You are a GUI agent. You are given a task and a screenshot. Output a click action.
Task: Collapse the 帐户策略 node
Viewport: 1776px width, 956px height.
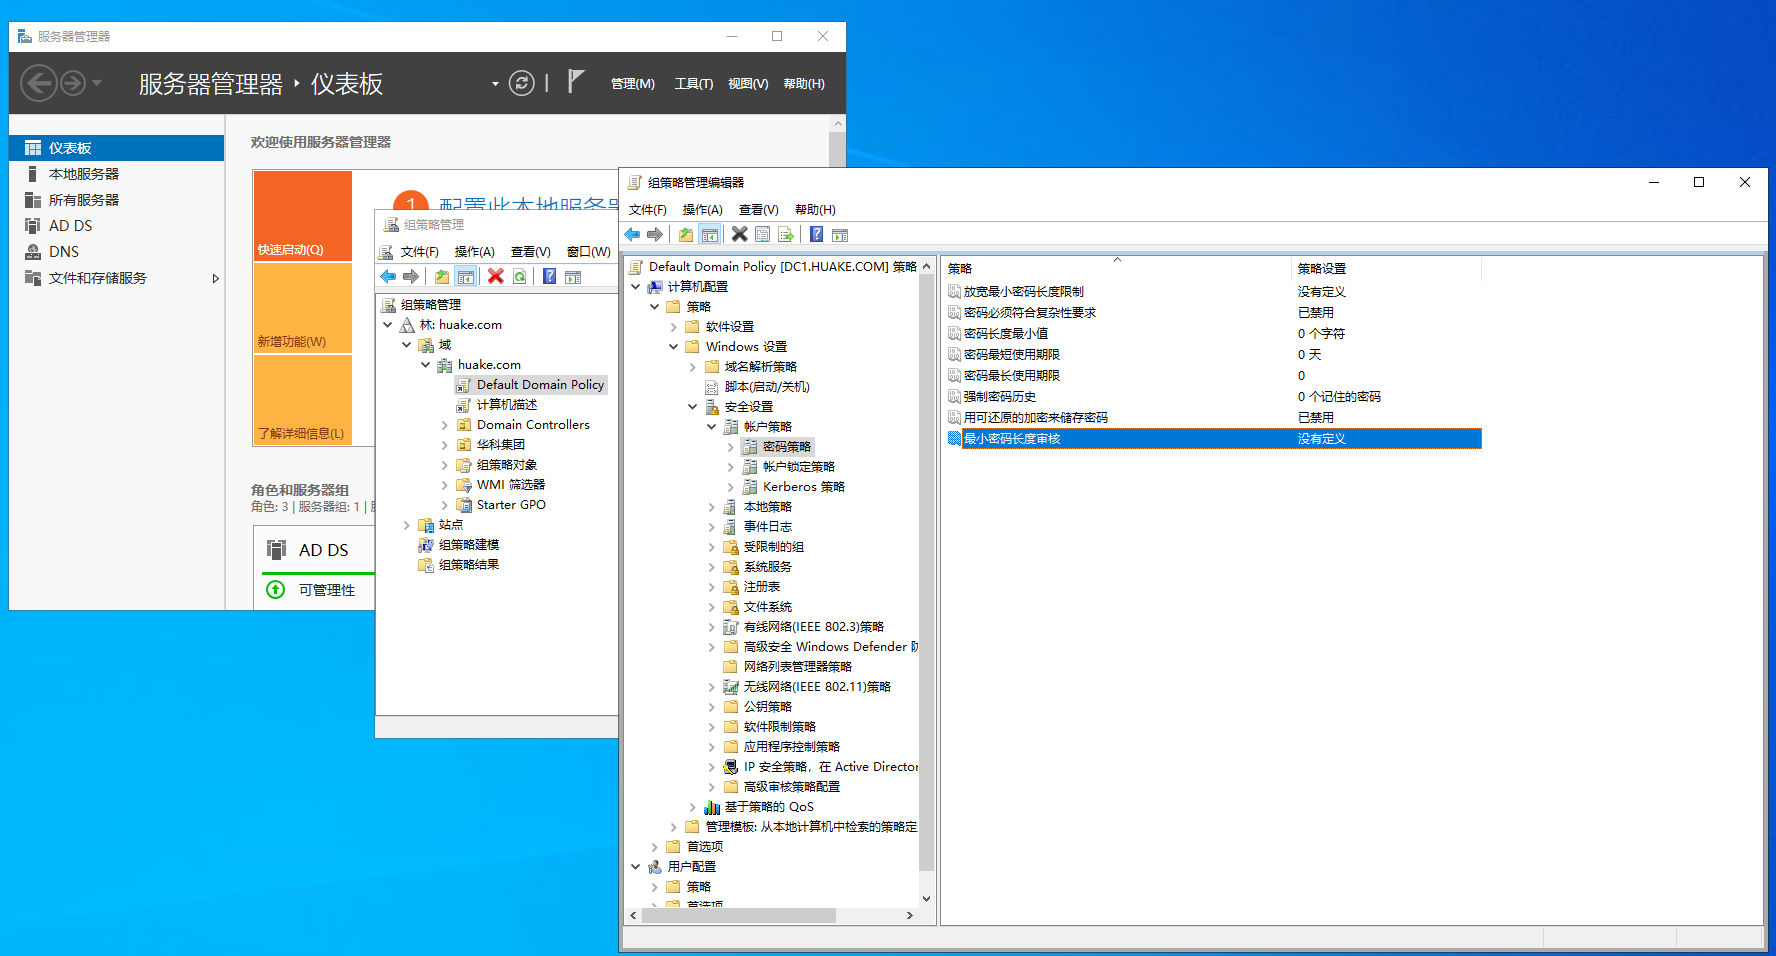(712, 427)
